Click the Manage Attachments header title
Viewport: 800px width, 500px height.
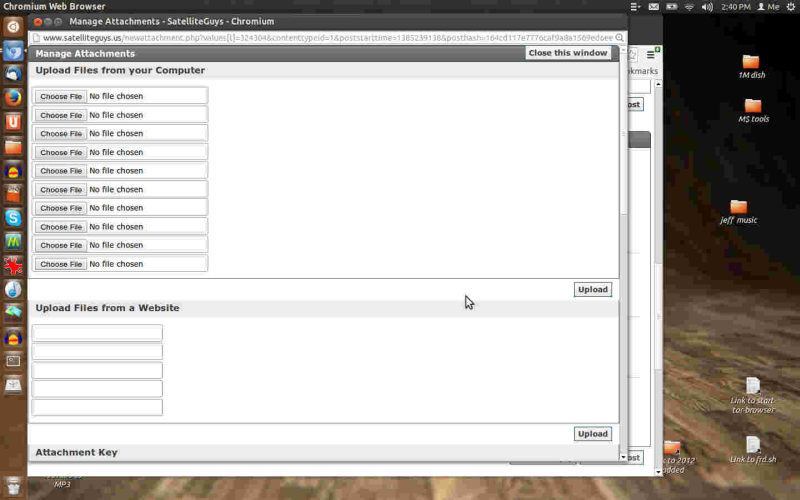click(x=85, y=54)
